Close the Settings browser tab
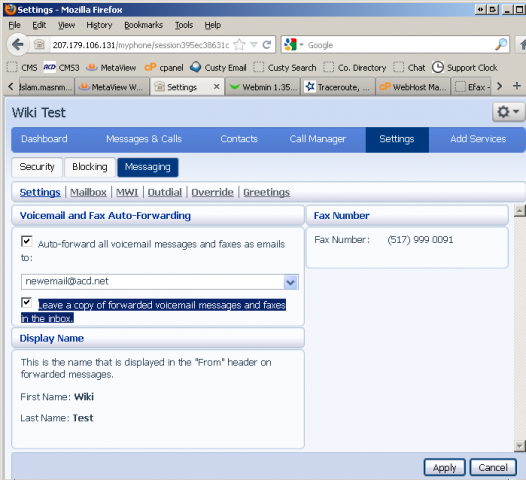This screenshot has width=526, height=480. (x=217, y=87)
